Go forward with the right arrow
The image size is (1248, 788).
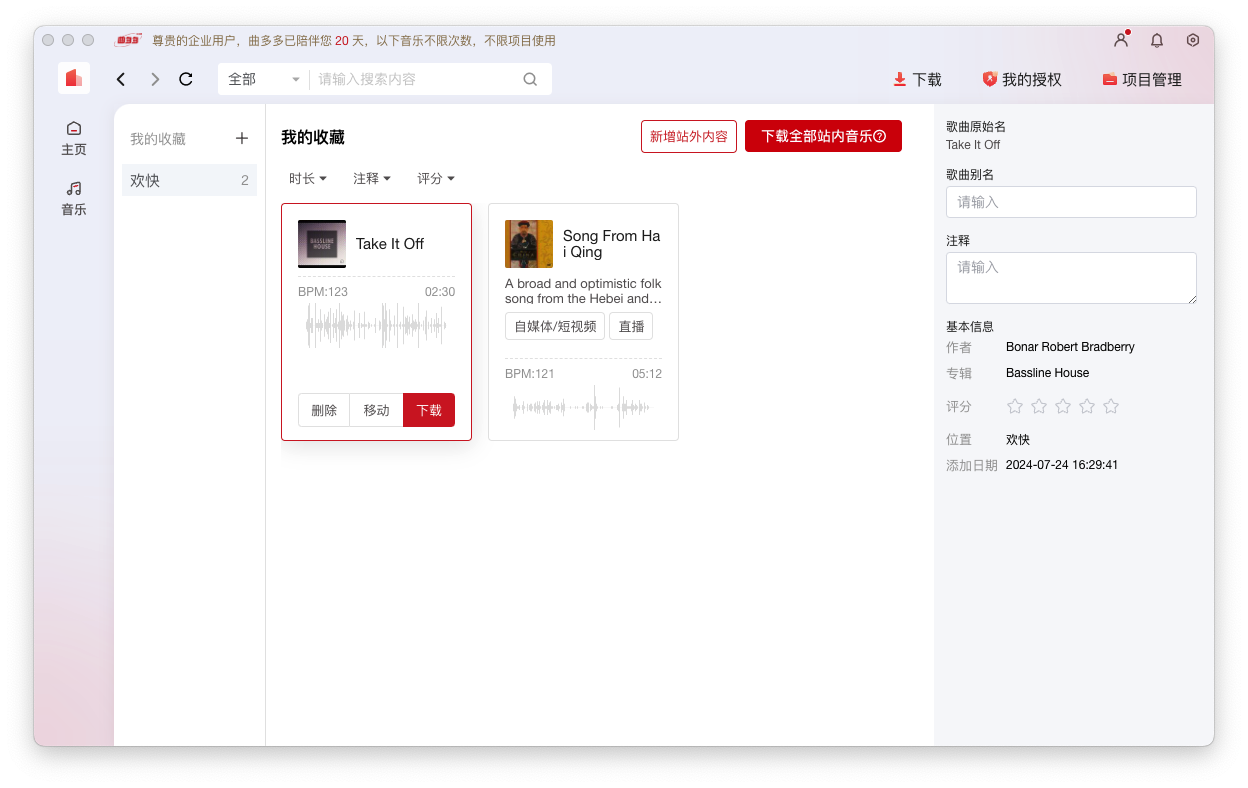155,79
